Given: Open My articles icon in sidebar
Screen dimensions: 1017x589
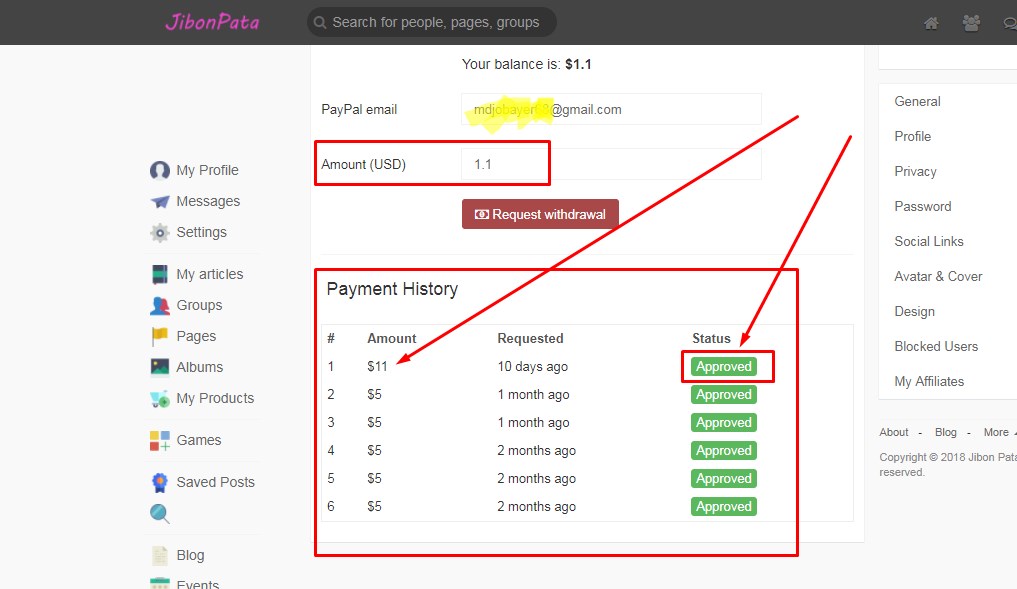Looking at the screenshot, I should point(160,274).
